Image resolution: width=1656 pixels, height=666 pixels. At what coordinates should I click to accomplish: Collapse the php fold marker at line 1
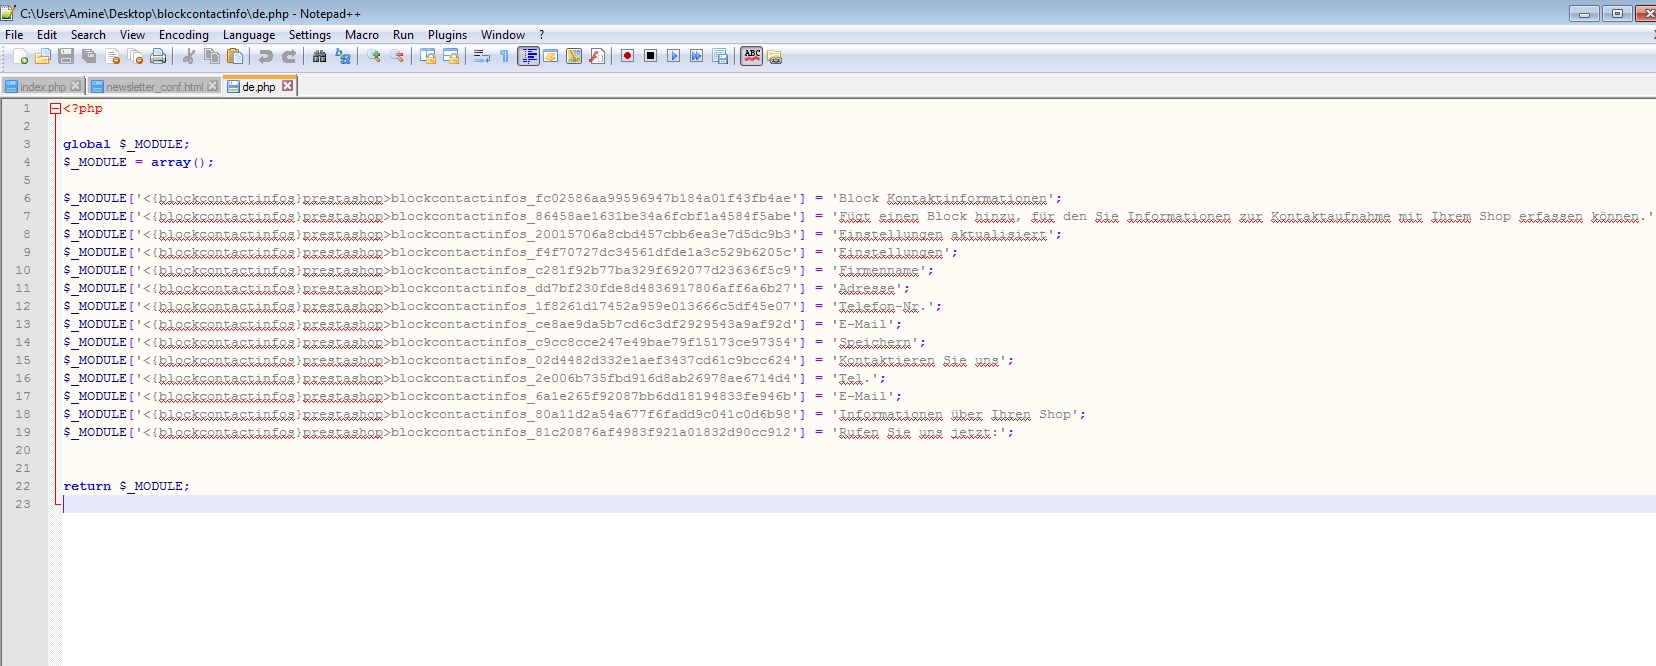tap(55, 108)
